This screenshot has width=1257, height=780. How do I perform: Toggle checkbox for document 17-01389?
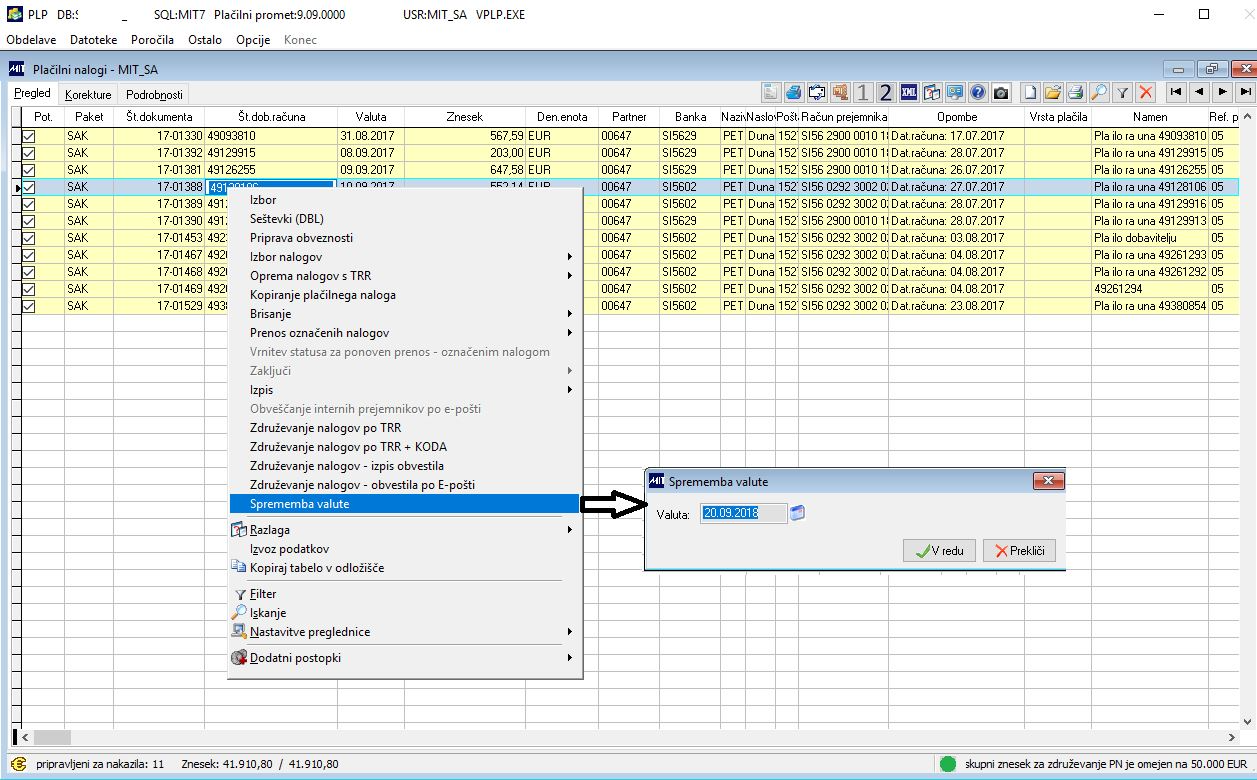click(28, 204)
